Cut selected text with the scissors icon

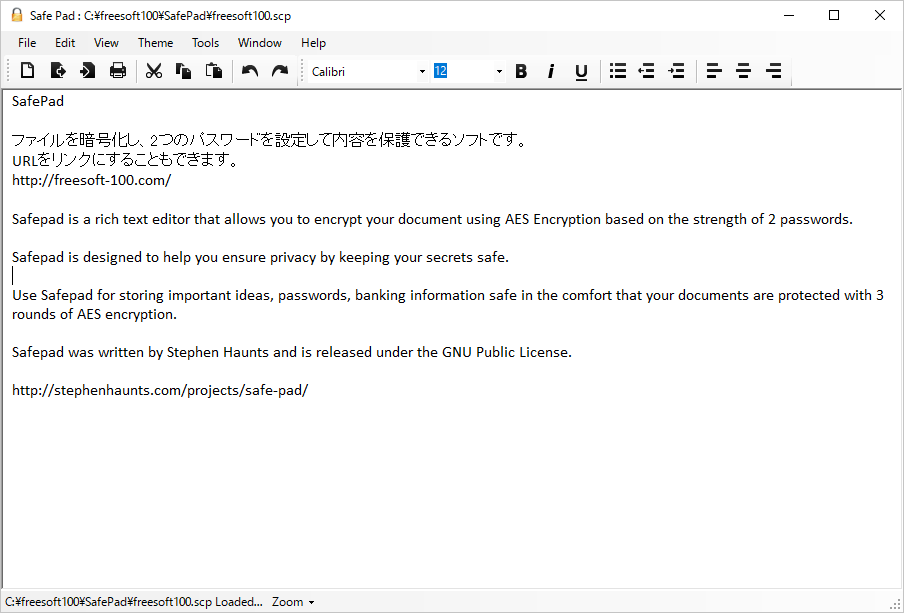(x=154, y=71)
